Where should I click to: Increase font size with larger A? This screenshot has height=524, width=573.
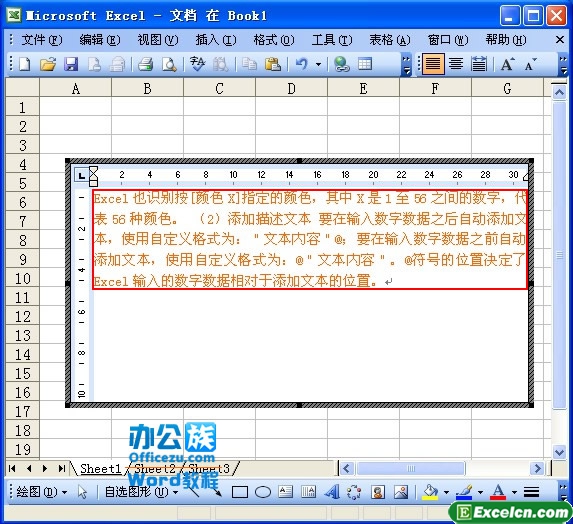click(x=507, y=64)
